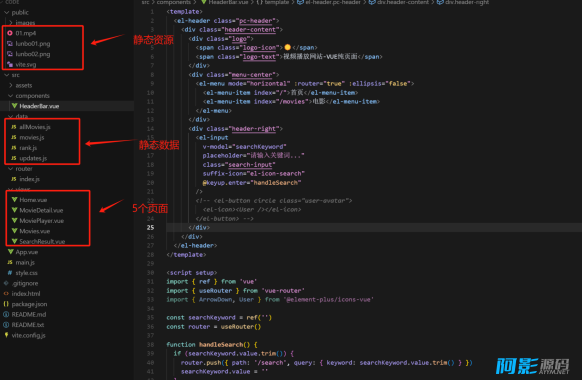582x380 pixels.
Task: Click the el-header.pc-header breadcrumb segment
Action: [333, 2]
